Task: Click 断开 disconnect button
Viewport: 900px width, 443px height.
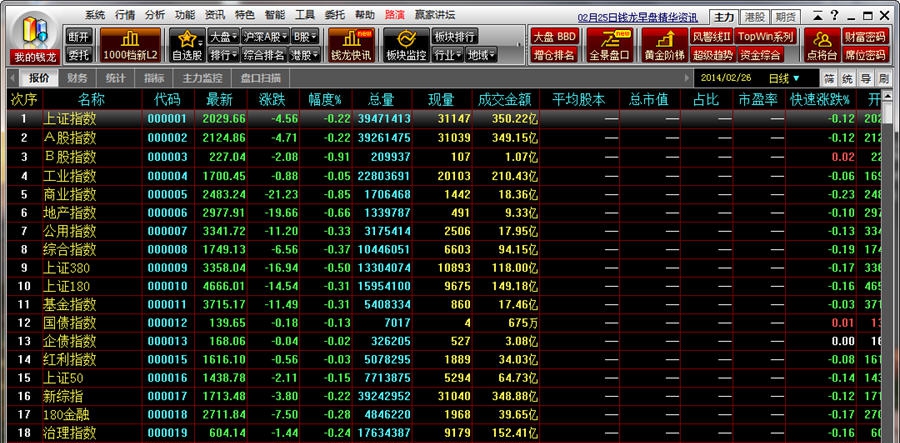Action: (x=79, y=37)
